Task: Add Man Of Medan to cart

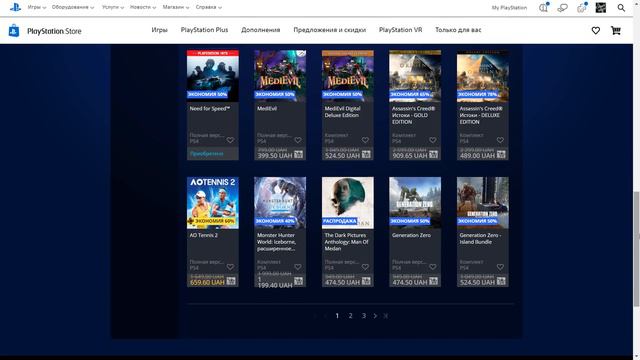Action: coord(366,281)
